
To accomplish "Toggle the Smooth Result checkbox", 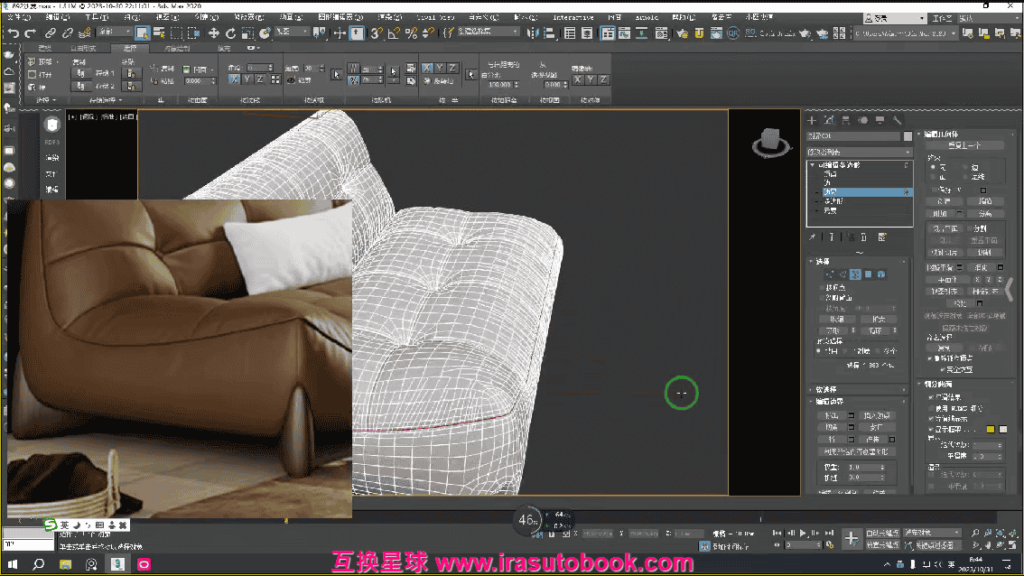I will (x=931, y=397).
